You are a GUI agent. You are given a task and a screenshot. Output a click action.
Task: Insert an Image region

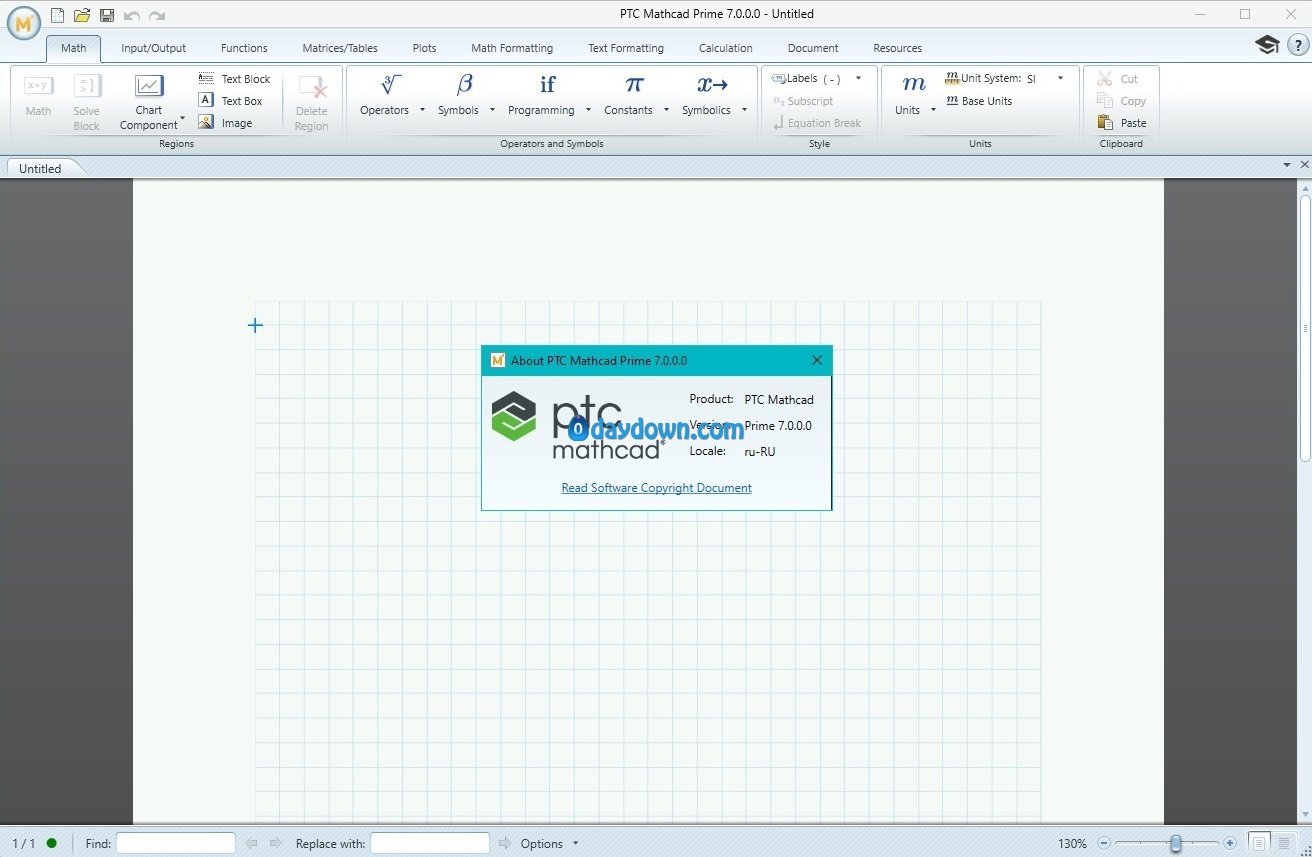(225, 123)
